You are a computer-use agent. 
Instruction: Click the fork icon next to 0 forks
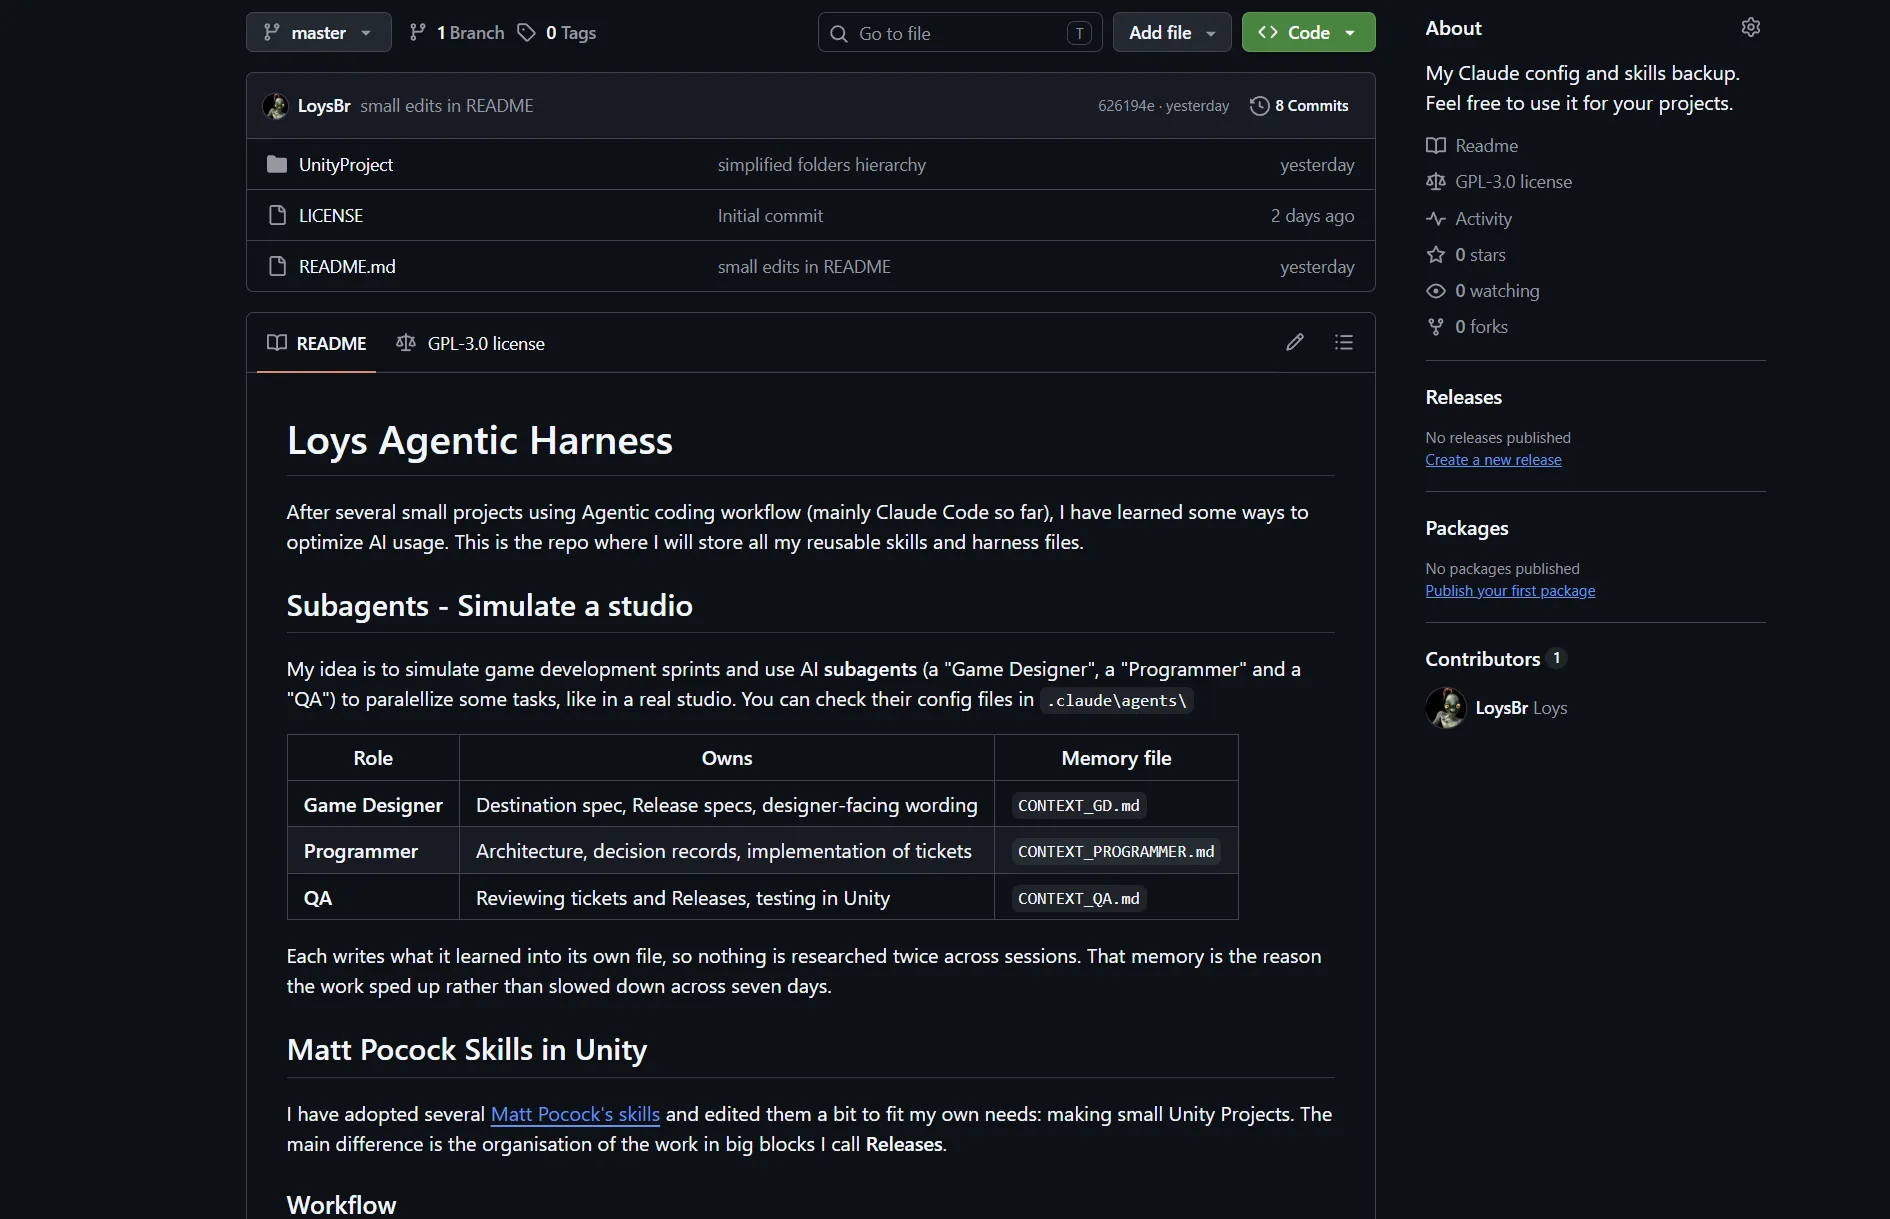pyautogui.click(x=1436, y=327)
